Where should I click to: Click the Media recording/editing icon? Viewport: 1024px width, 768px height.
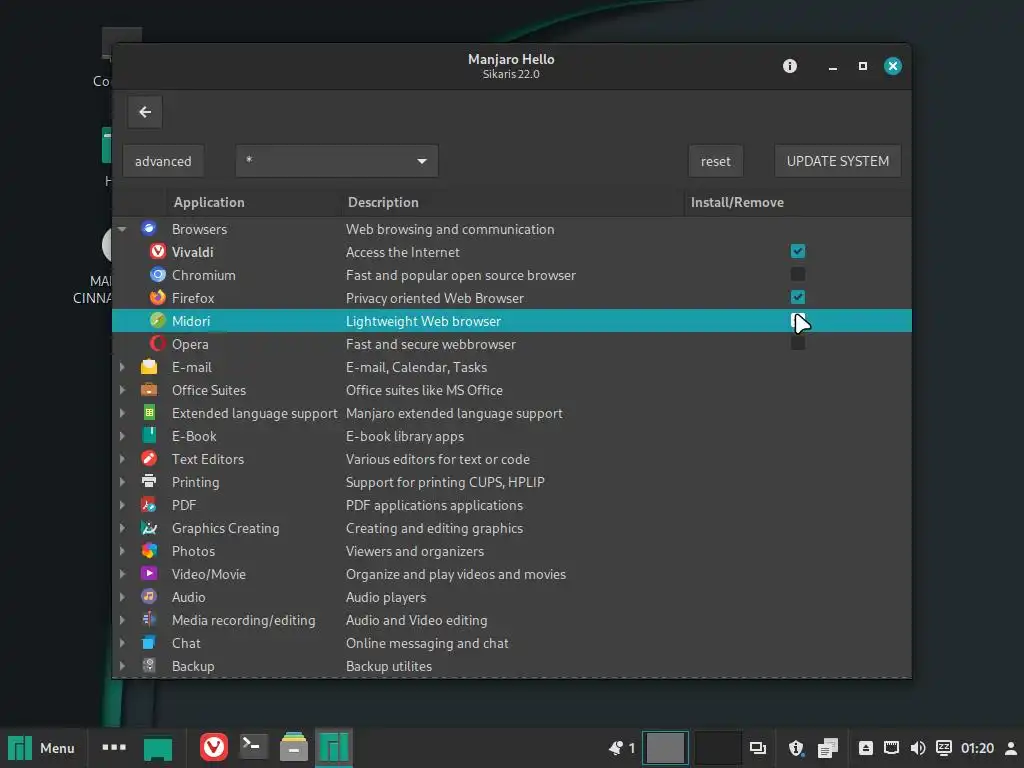click(149, 619)
